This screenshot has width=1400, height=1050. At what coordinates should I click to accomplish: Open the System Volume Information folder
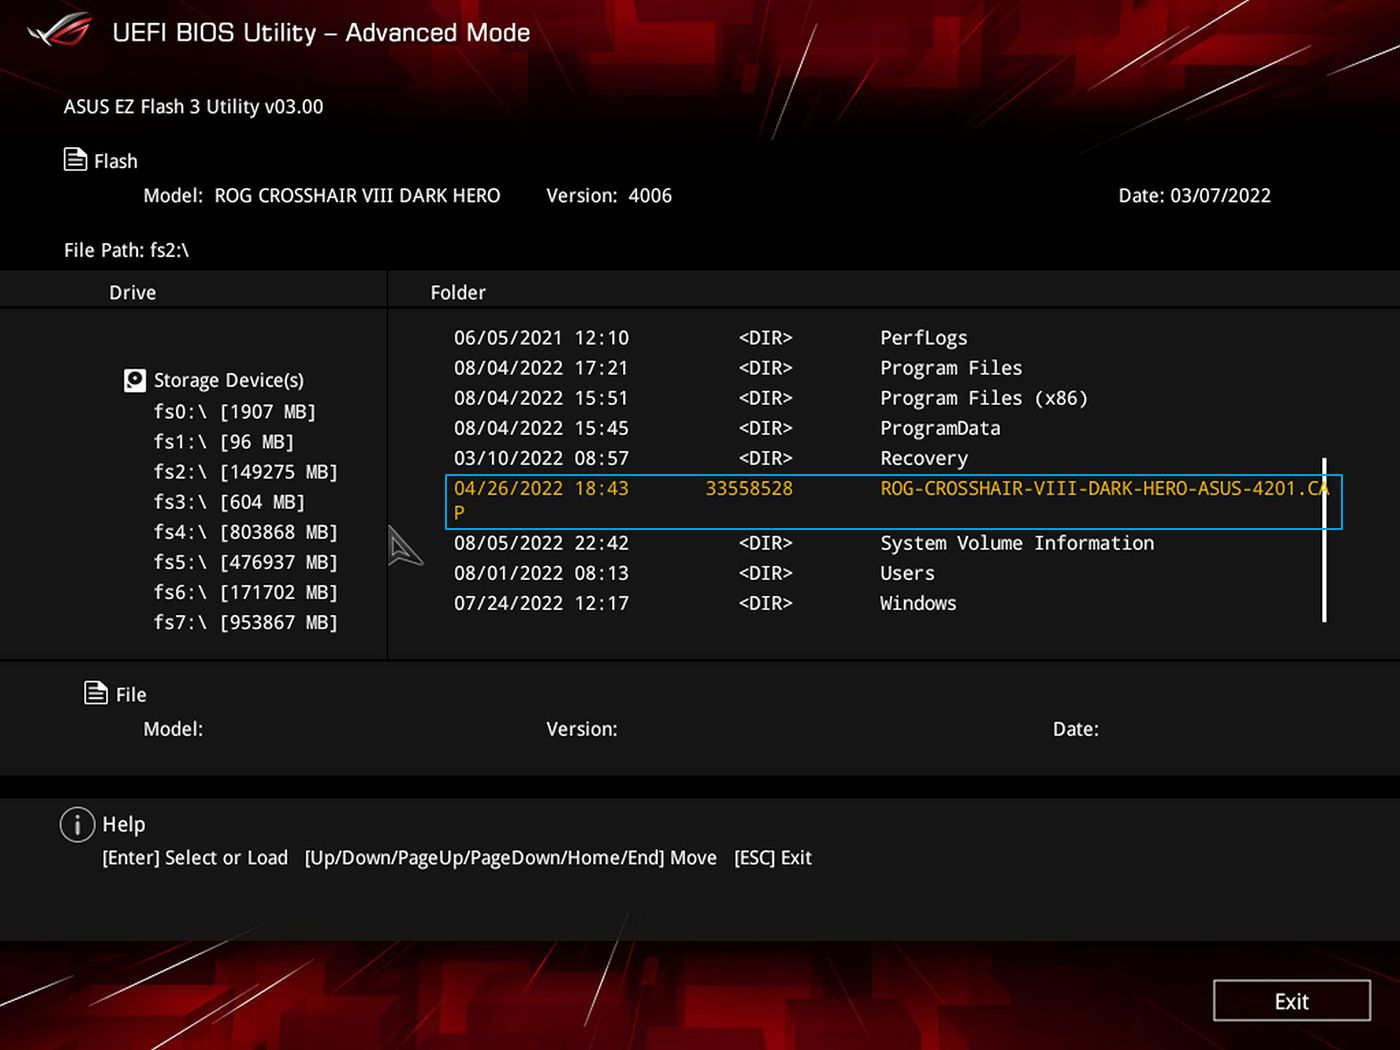pyautogui.click(x=1016, y=543)
